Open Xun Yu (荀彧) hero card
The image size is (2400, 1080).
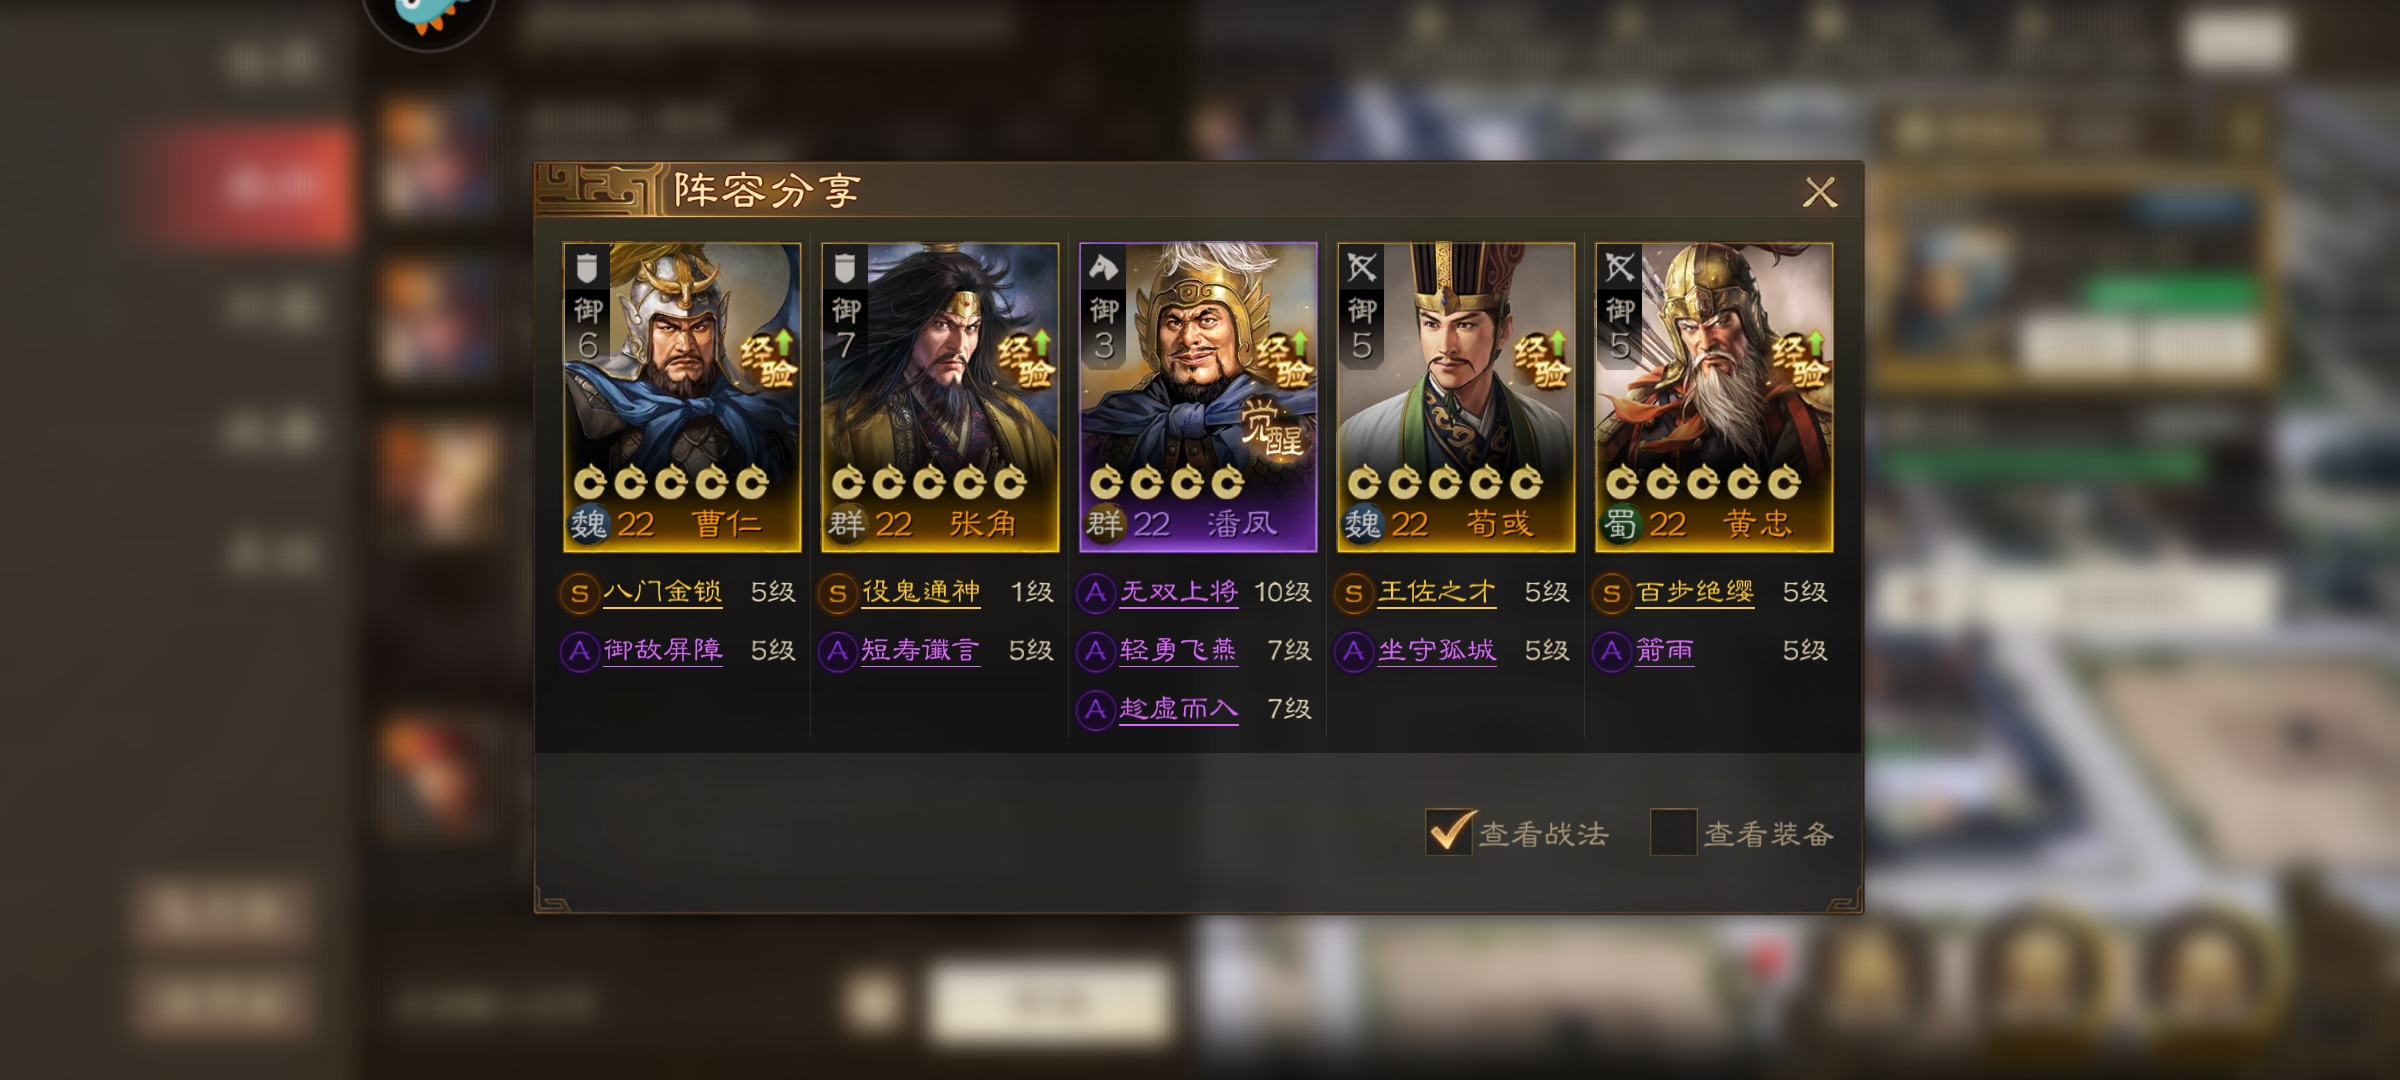point(1456,397)
